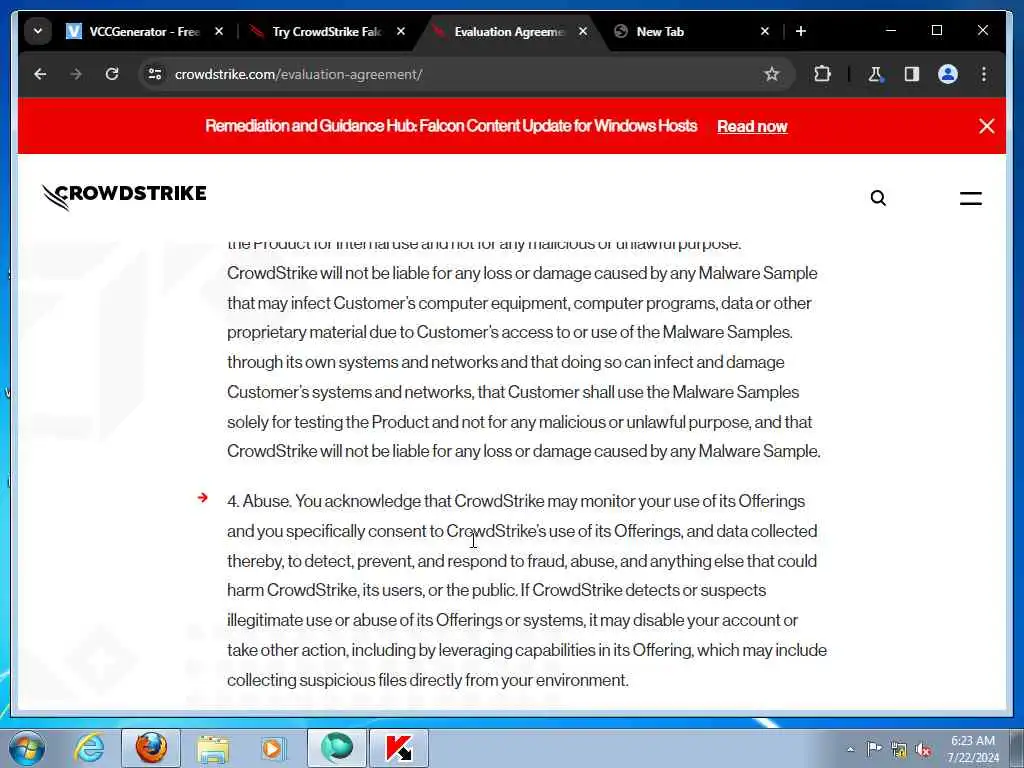Follow the Read now link in banner
This screenshot has height=768, width=1024.
752,127
